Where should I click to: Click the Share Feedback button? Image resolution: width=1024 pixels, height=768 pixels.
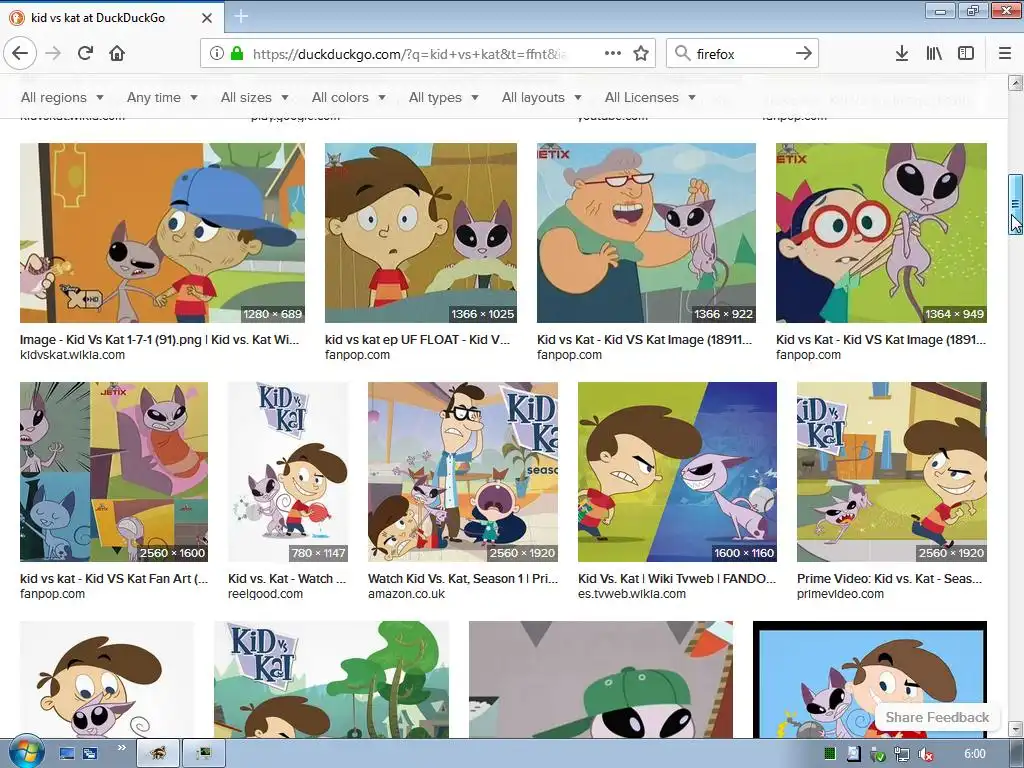pyautogui.click(x=937, y=717)
